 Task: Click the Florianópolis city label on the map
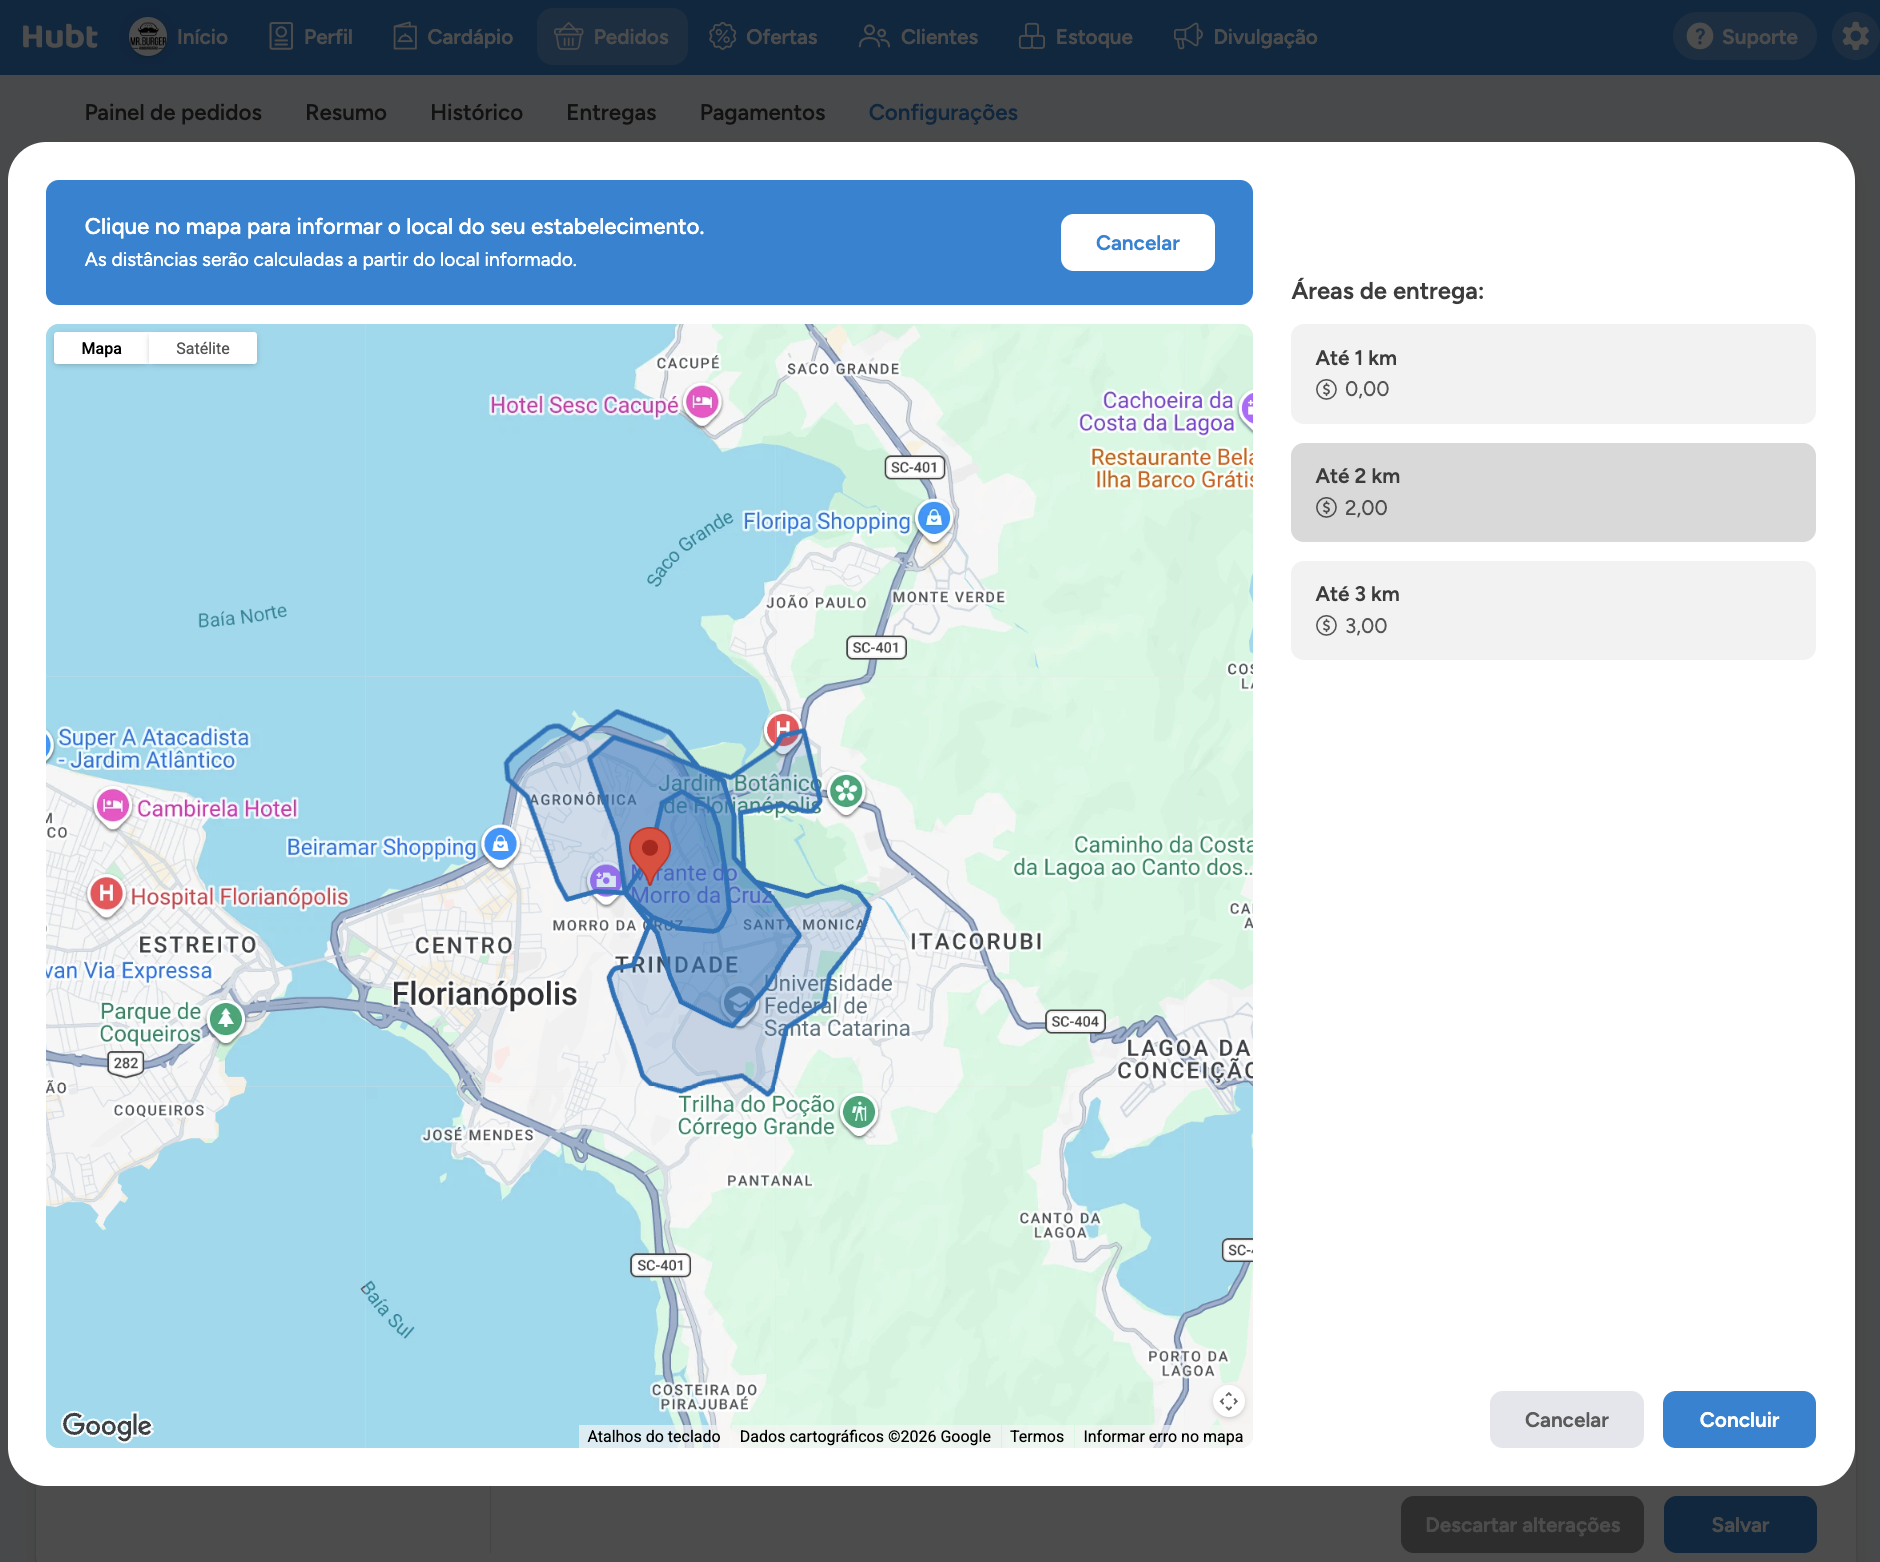[484, 993]
